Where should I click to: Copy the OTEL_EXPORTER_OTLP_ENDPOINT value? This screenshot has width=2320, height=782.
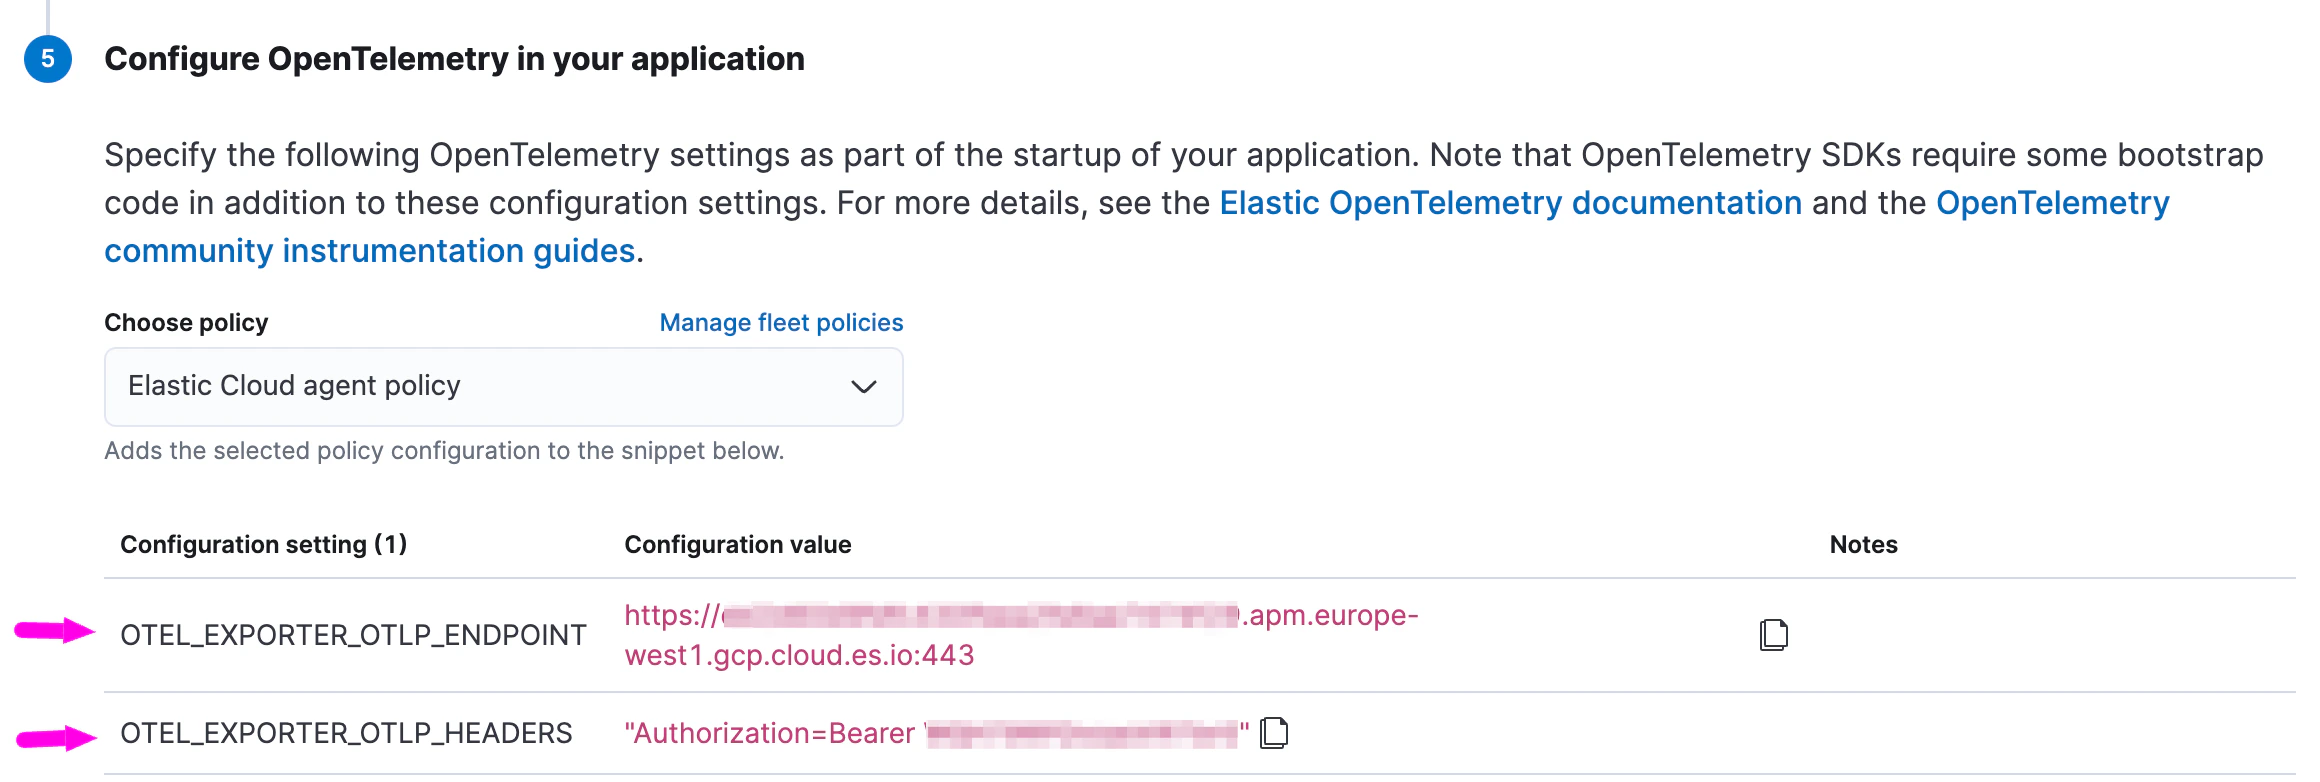[1773, 634]
